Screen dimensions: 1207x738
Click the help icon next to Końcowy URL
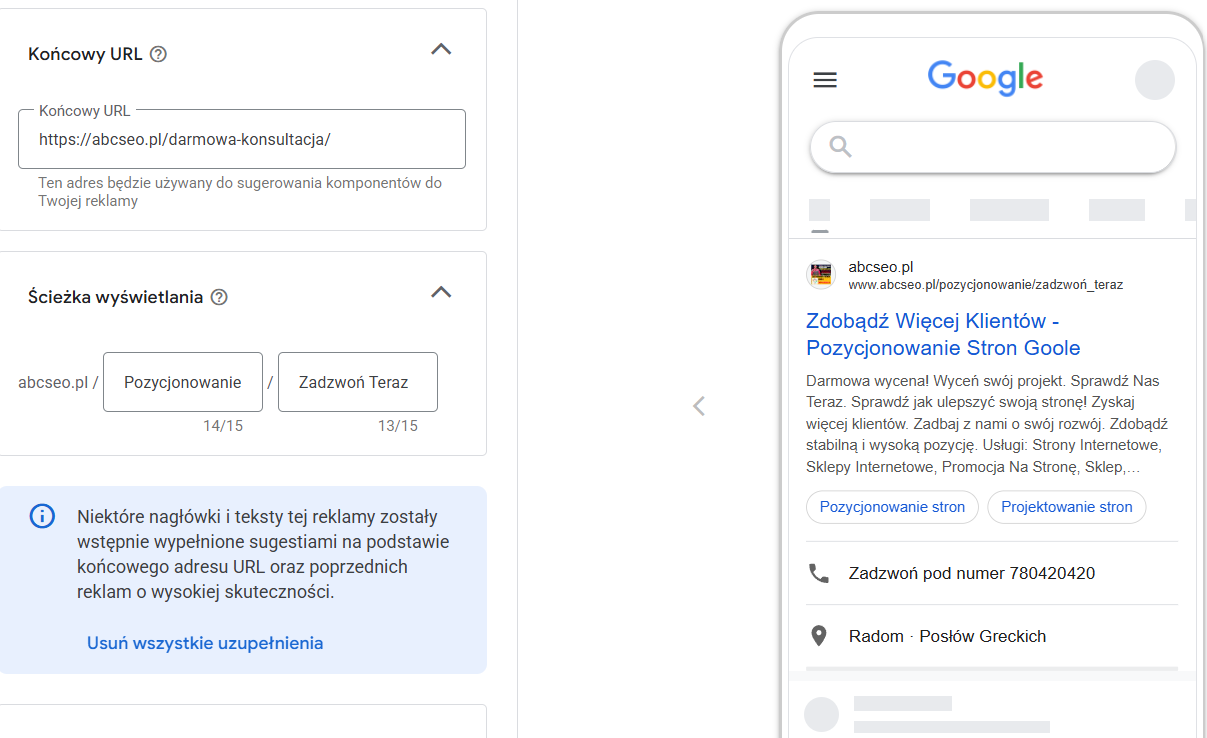pyautogui.click(x=158, y=54)
